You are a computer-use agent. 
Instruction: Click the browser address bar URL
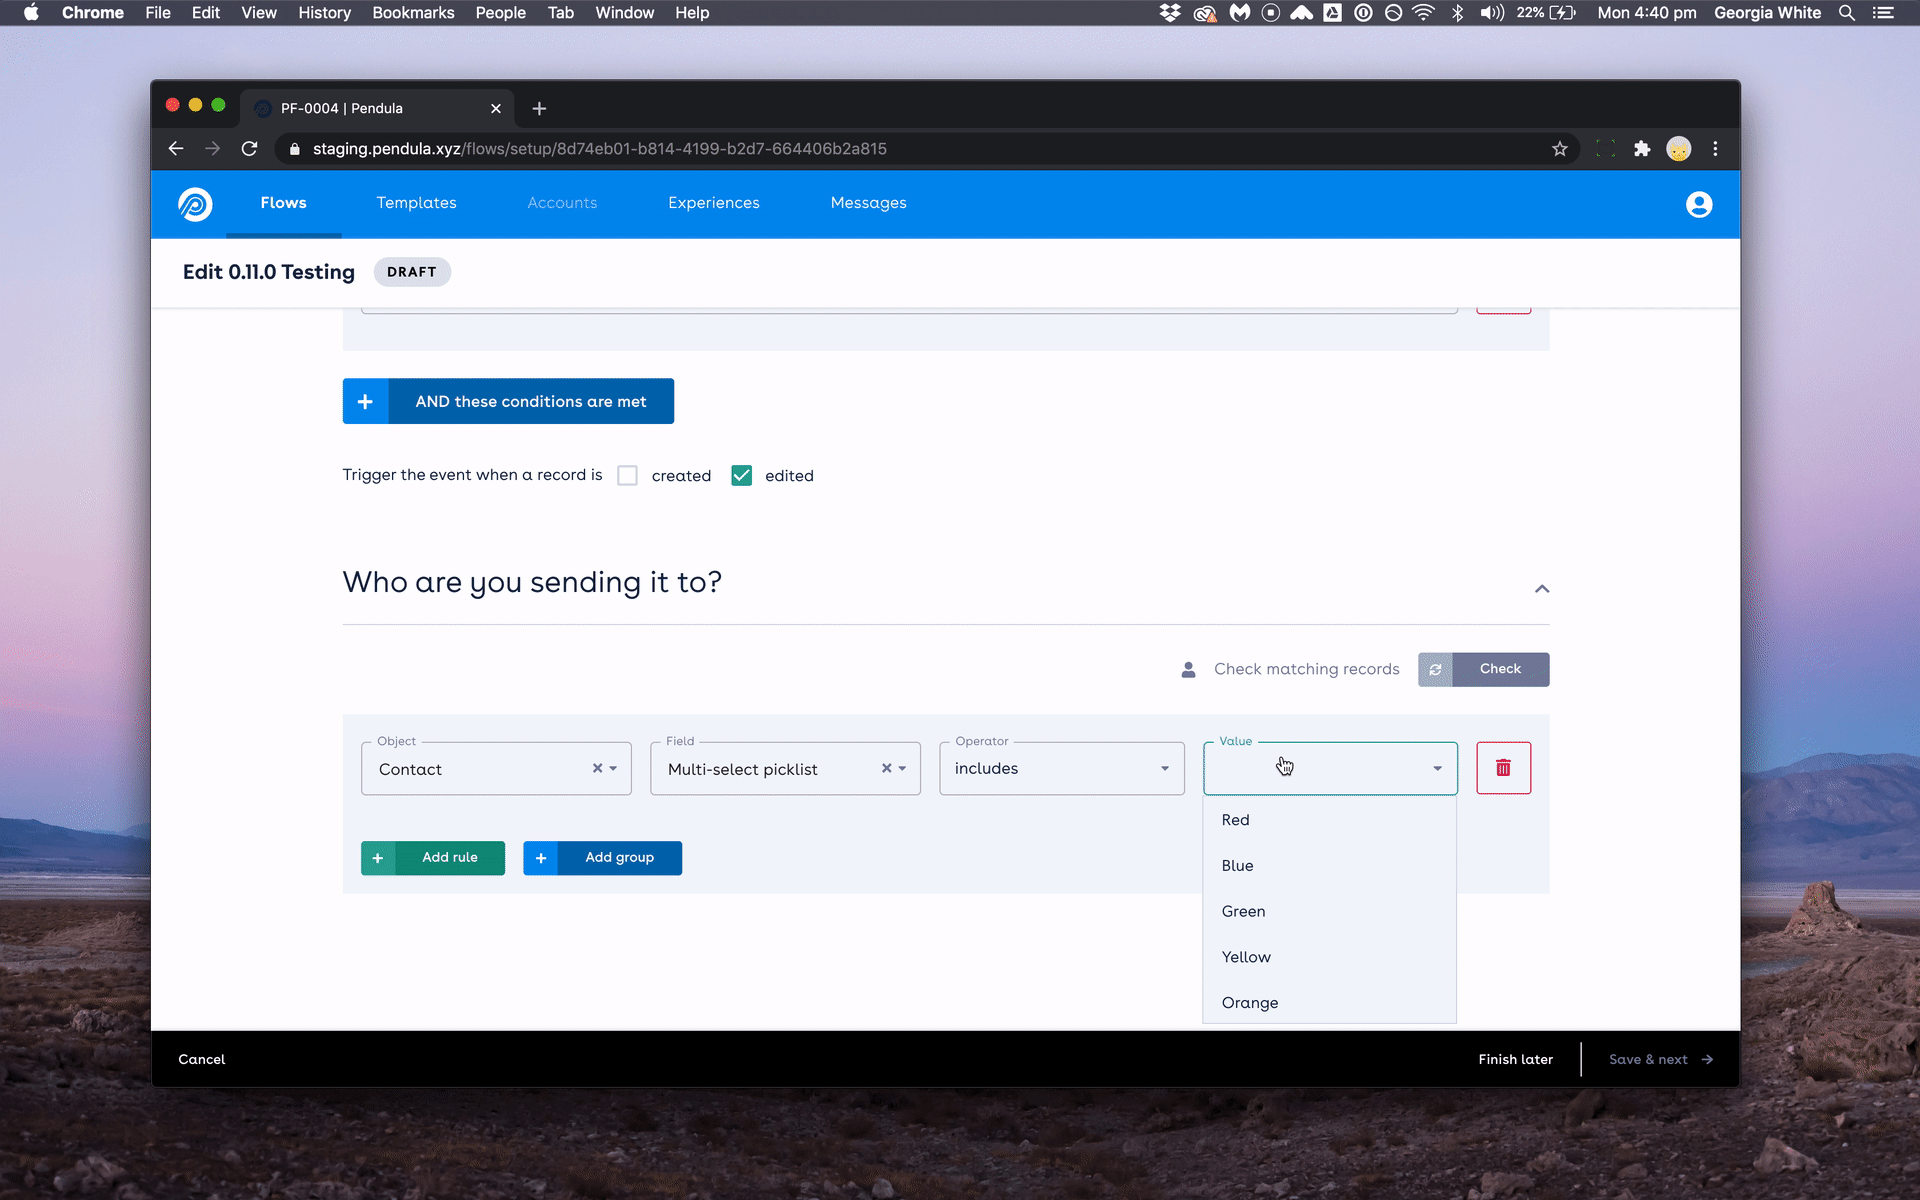(x=600, y=149)
